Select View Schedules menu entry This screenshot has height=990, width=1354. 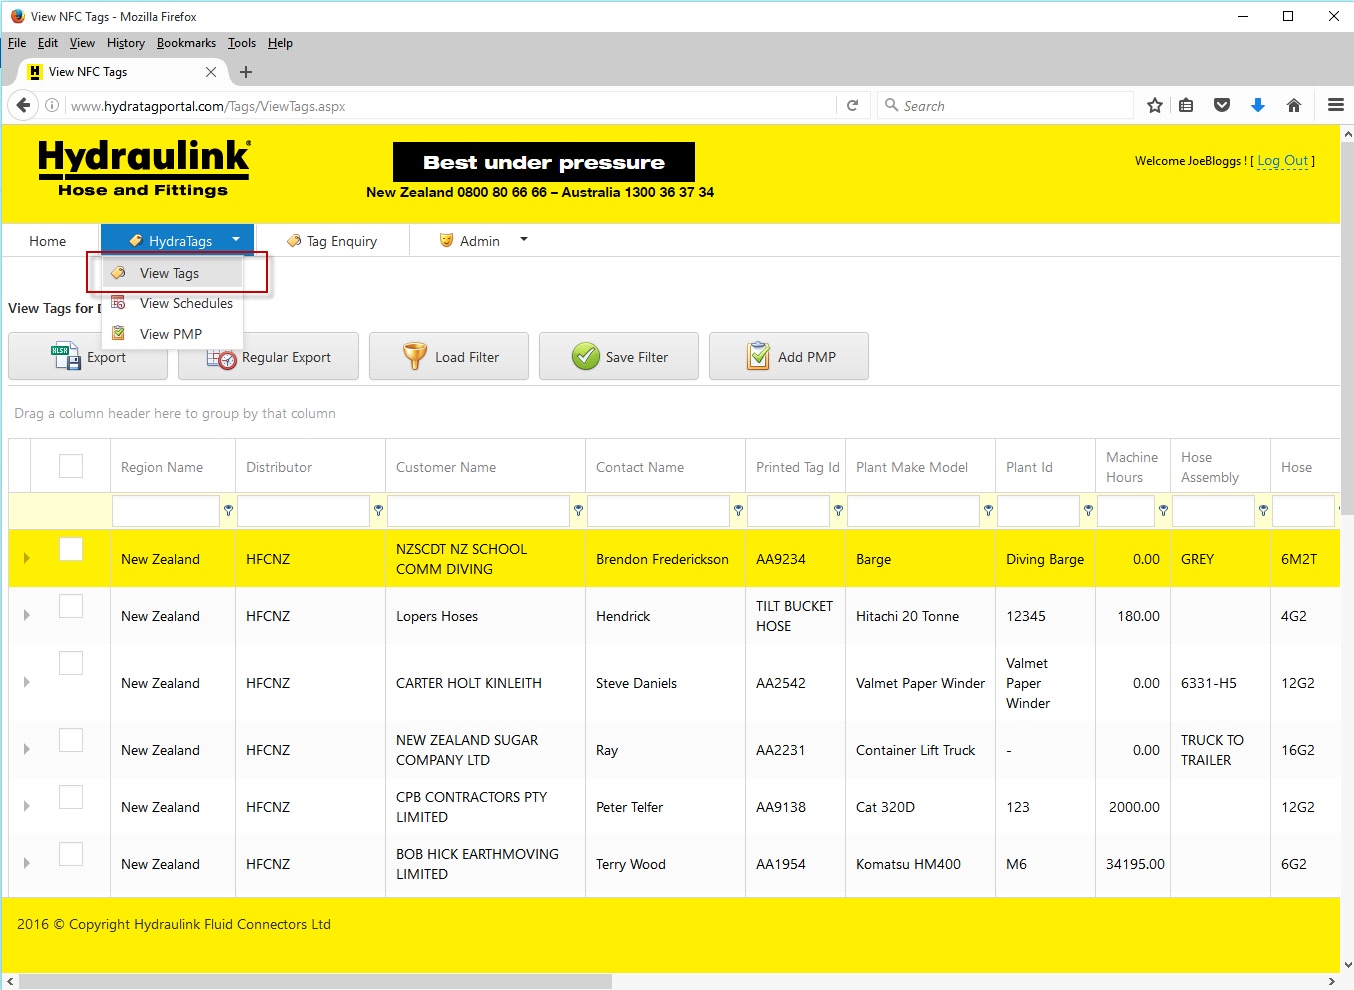pos(172,303)
